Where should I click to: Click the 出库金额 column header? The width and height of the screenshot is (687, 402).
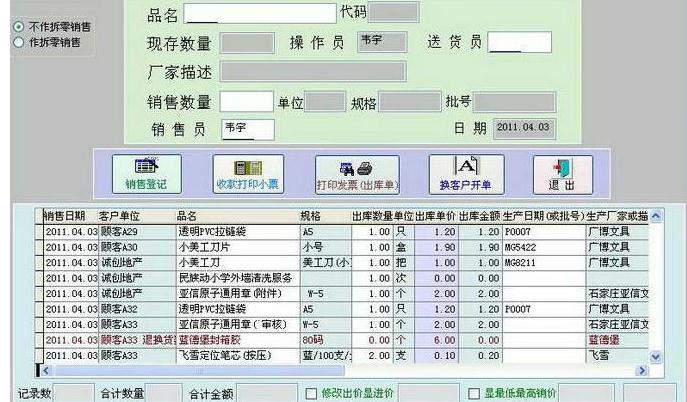(479, 216)
